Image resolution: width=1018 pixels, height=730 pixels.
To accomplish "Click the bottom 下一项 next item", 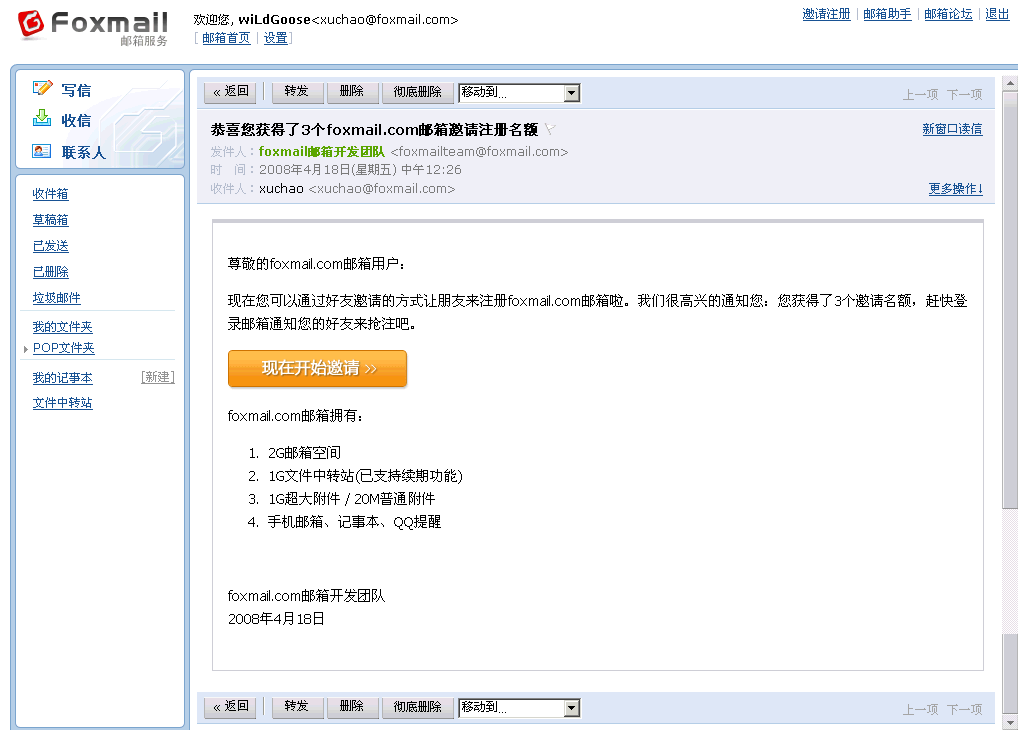I will click(x=964, y=710).
